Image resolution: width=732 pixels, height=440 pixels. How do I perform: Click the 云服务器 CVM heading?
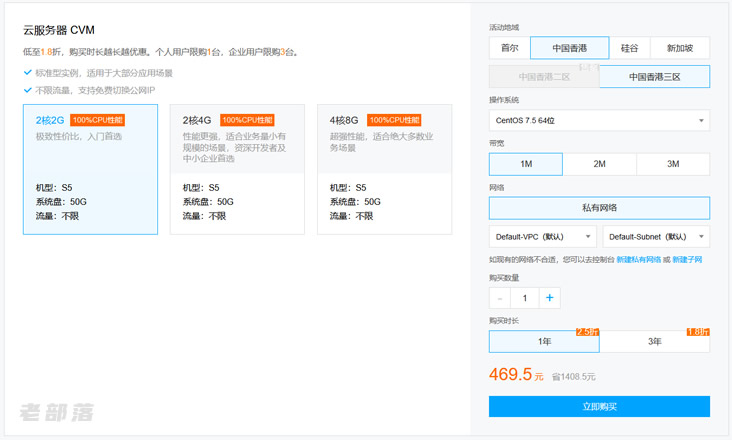pyautogui.click(x=59, y=30)
